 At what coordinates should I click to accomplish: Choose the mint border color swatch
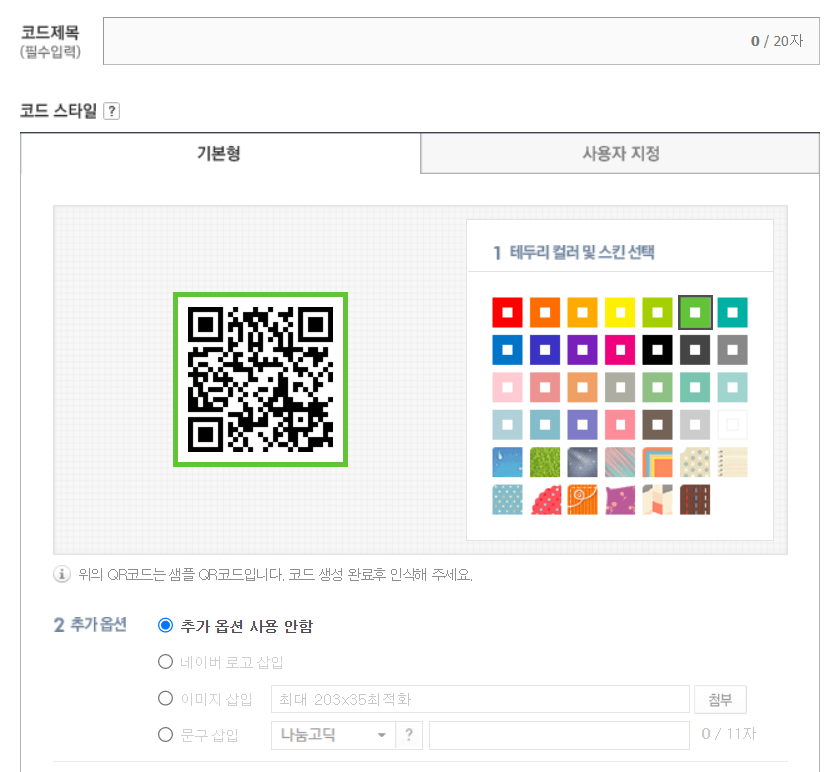pos(695,387)
